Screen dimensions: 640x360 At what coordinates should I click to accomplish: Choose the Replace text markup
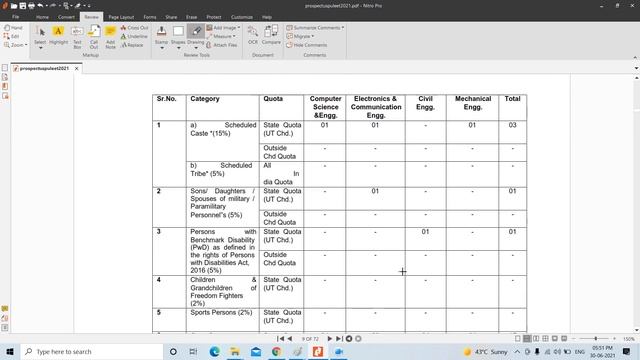coord(132,45)
